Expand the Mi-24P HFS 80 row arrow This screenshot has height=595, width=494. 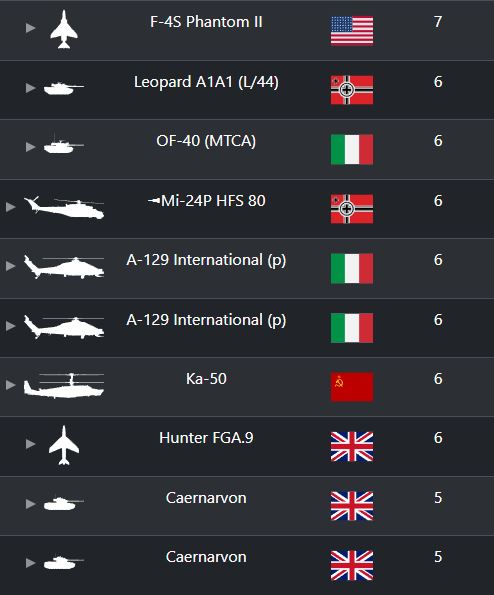coord(11,206)
